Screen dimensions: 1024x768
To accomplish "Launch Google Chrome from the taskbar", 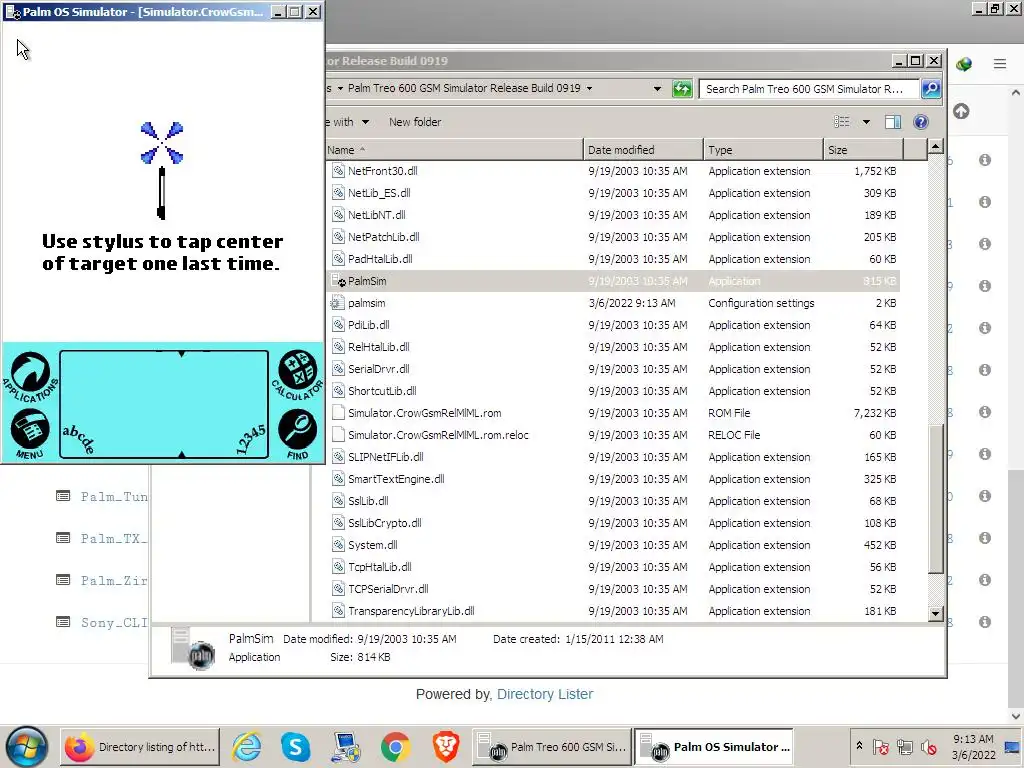I will pos(395,746).
